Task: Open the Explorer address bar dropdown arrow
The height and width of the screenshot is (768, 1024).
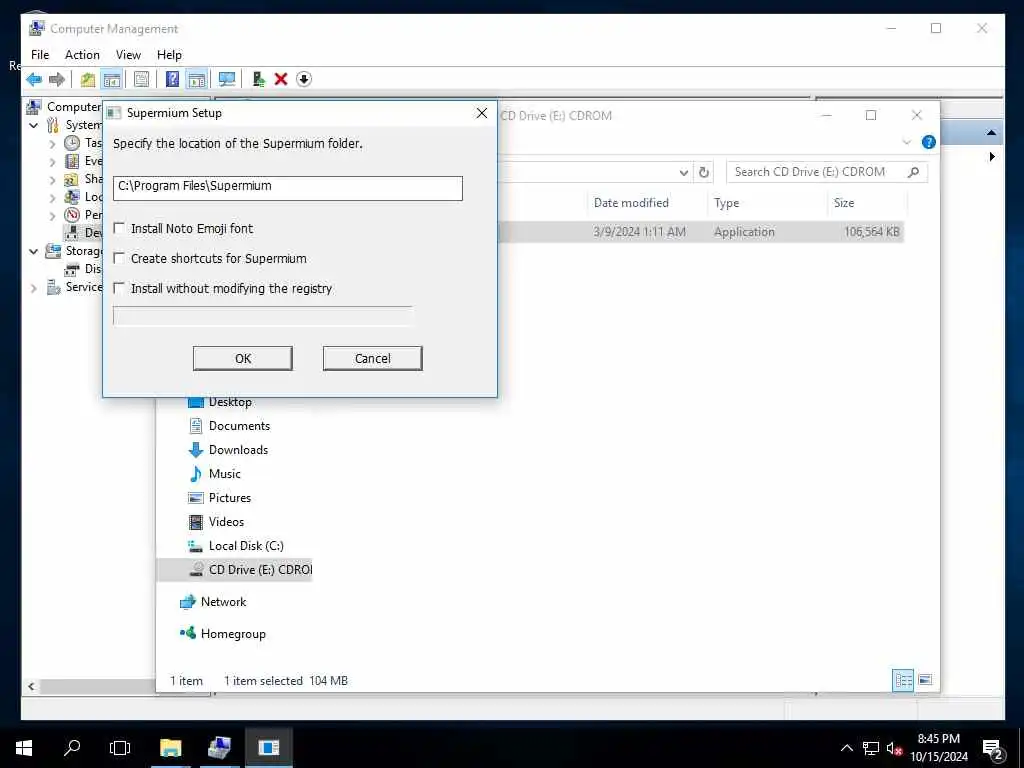Action: tap(683, 172)
